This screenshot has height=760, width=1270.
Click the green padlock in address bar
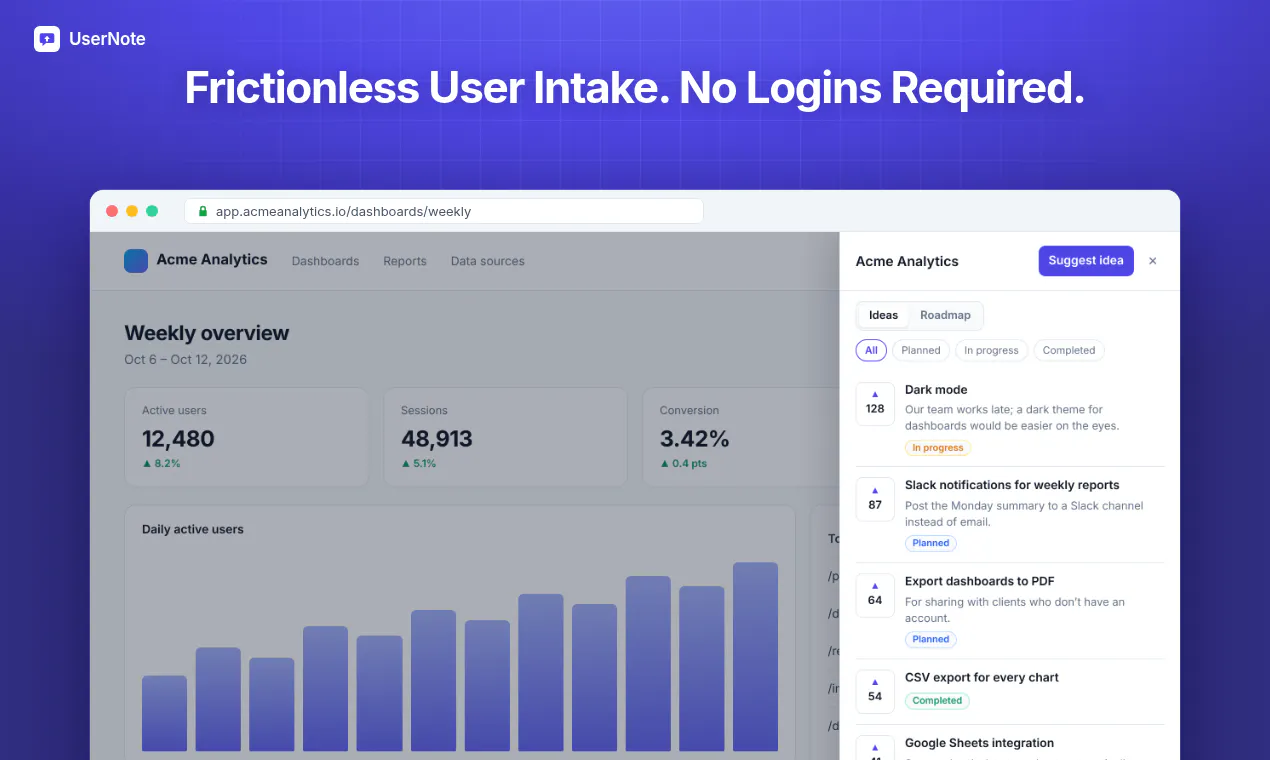tap(203, 211)
